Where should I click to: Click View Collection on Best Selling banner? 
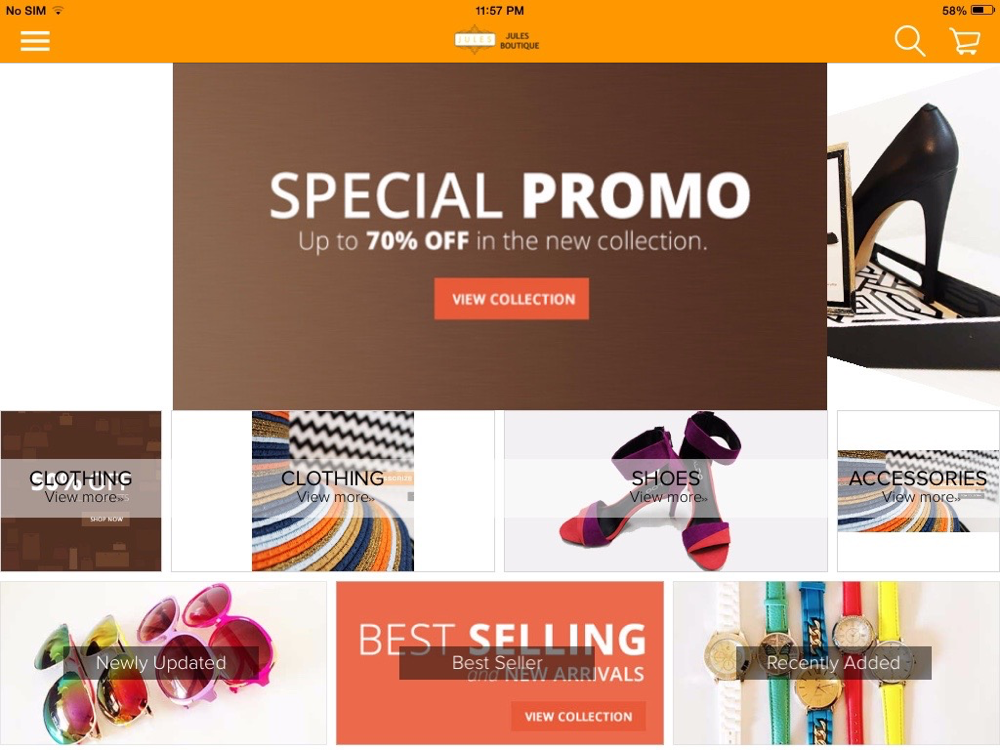click(x=578, y=717)
